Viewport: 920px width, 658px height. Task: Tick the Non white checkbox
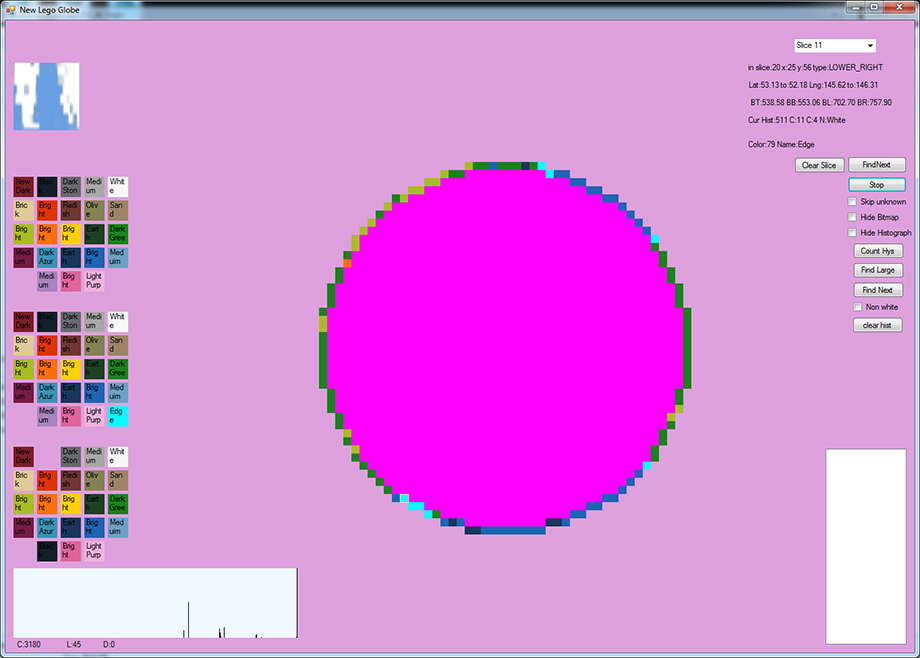click(x=858, y=307)
